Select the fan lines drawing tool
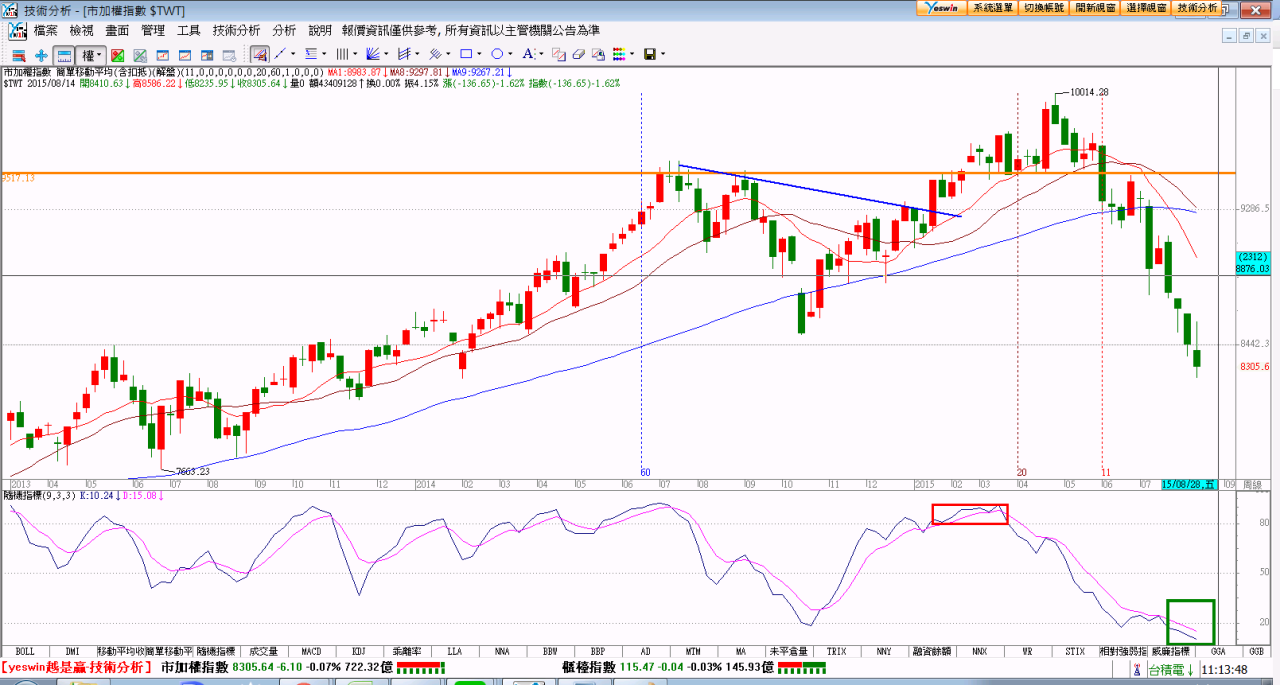Screen dimensions: 1280x685 click(372, 54)
